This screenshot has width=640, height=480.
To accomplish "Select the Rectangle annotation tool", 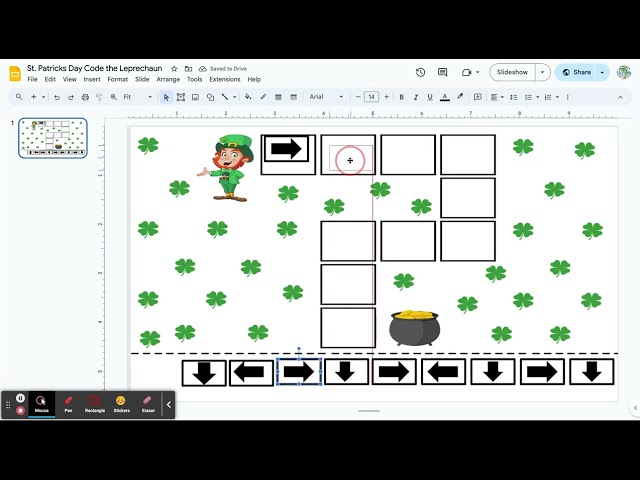I will click(x=95, y=404).
